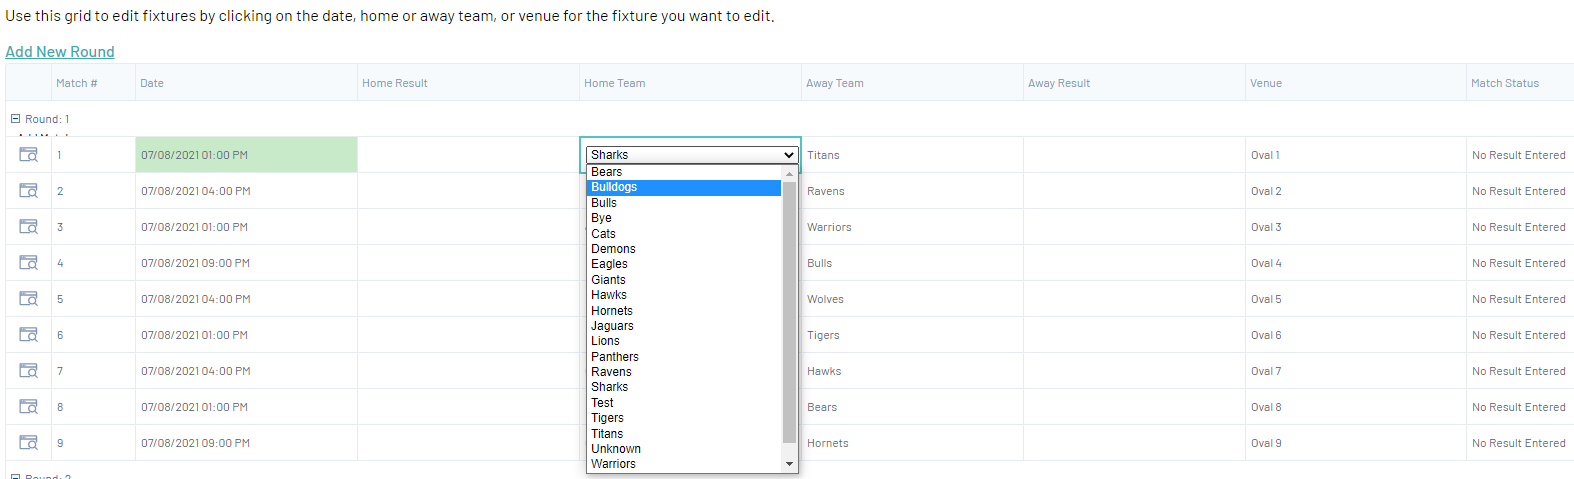1574x479 pixels.
Task: Open match 9 details icon
Action: 28,443
